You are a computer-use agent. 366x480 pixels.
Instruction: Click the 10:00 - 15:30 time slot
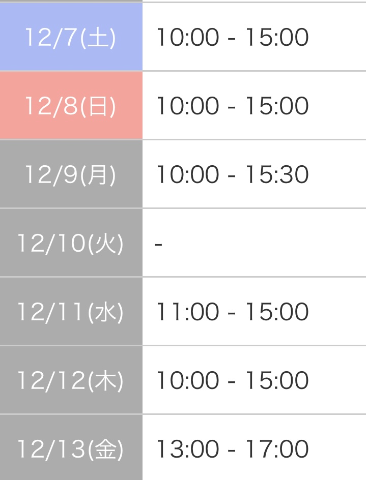[232, 174]
